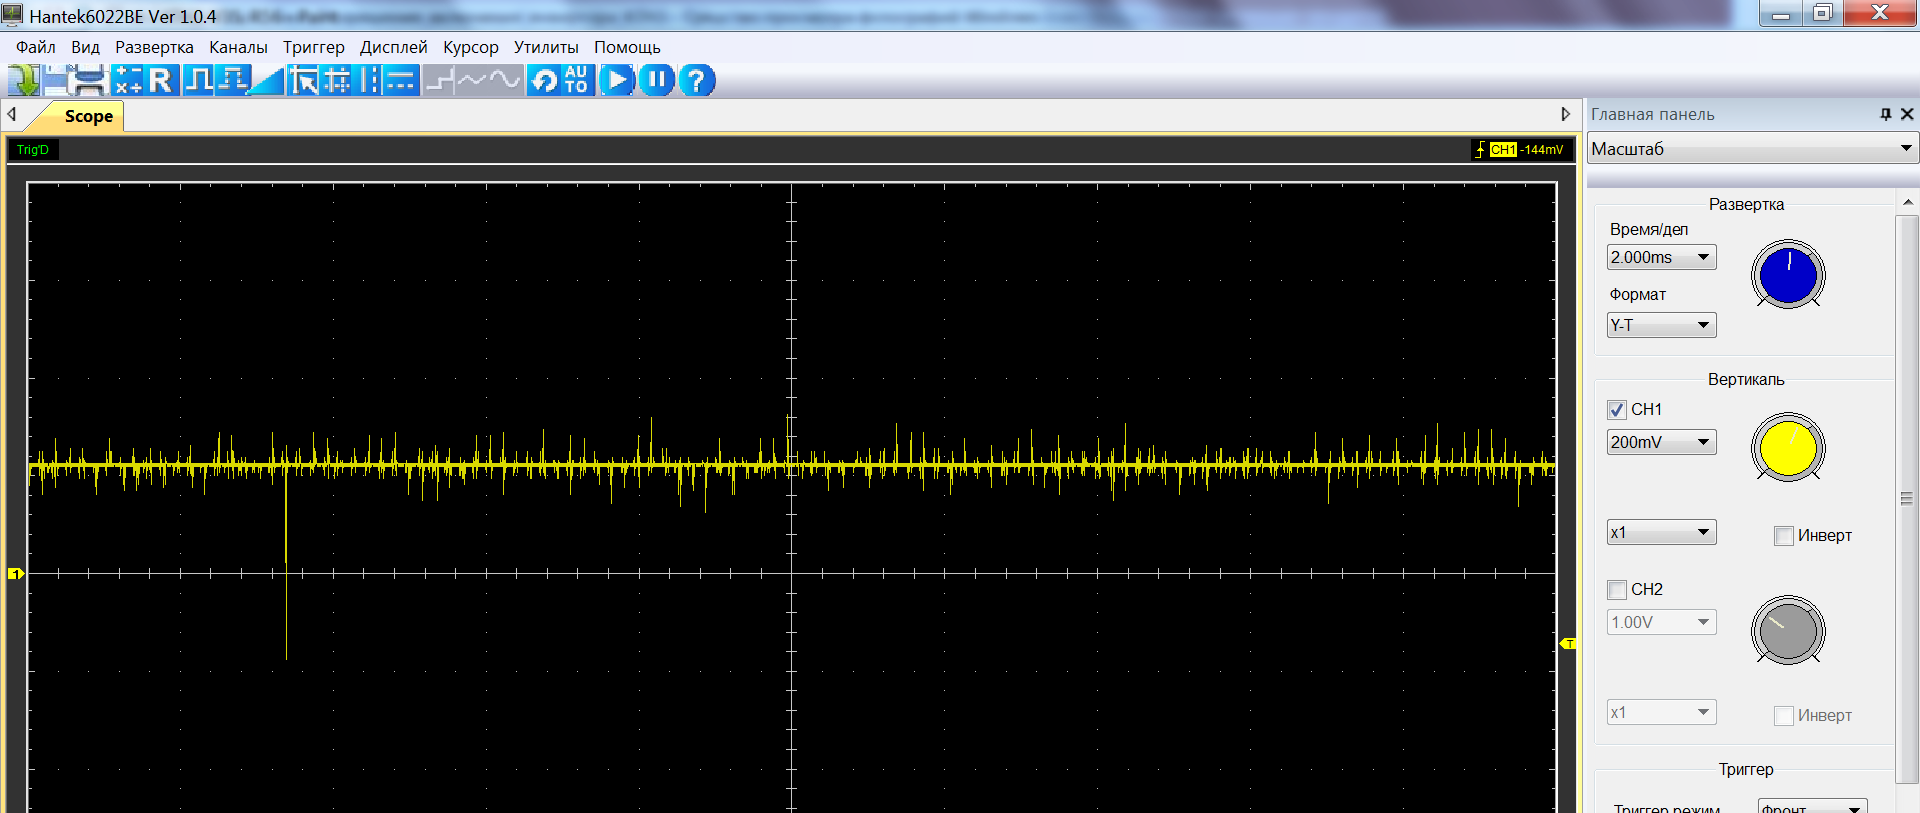
Task: Open the Каналы menu
Action: coord(238,47)
